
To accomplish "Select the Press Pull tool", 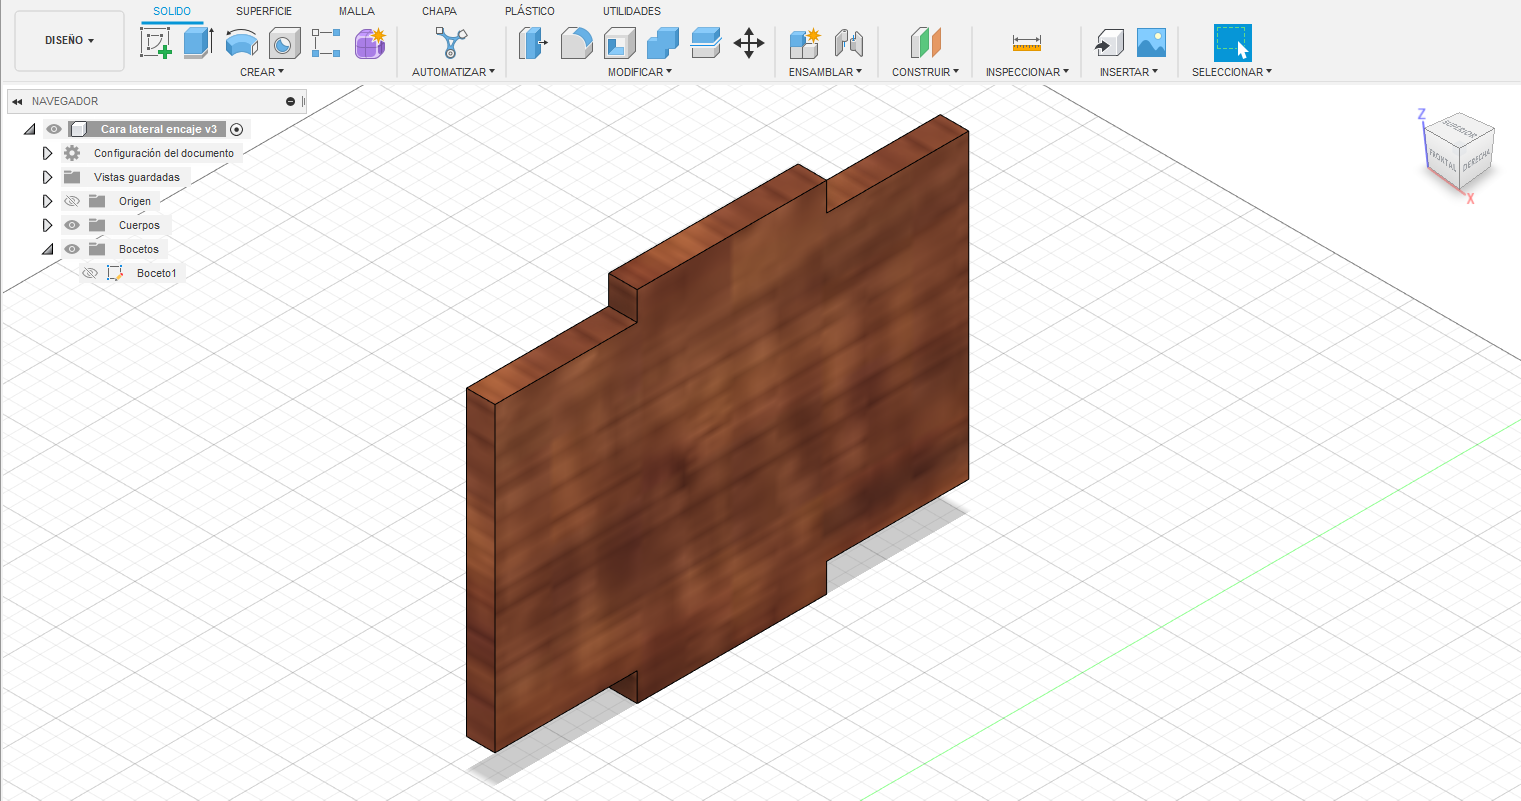I will 533,43.
